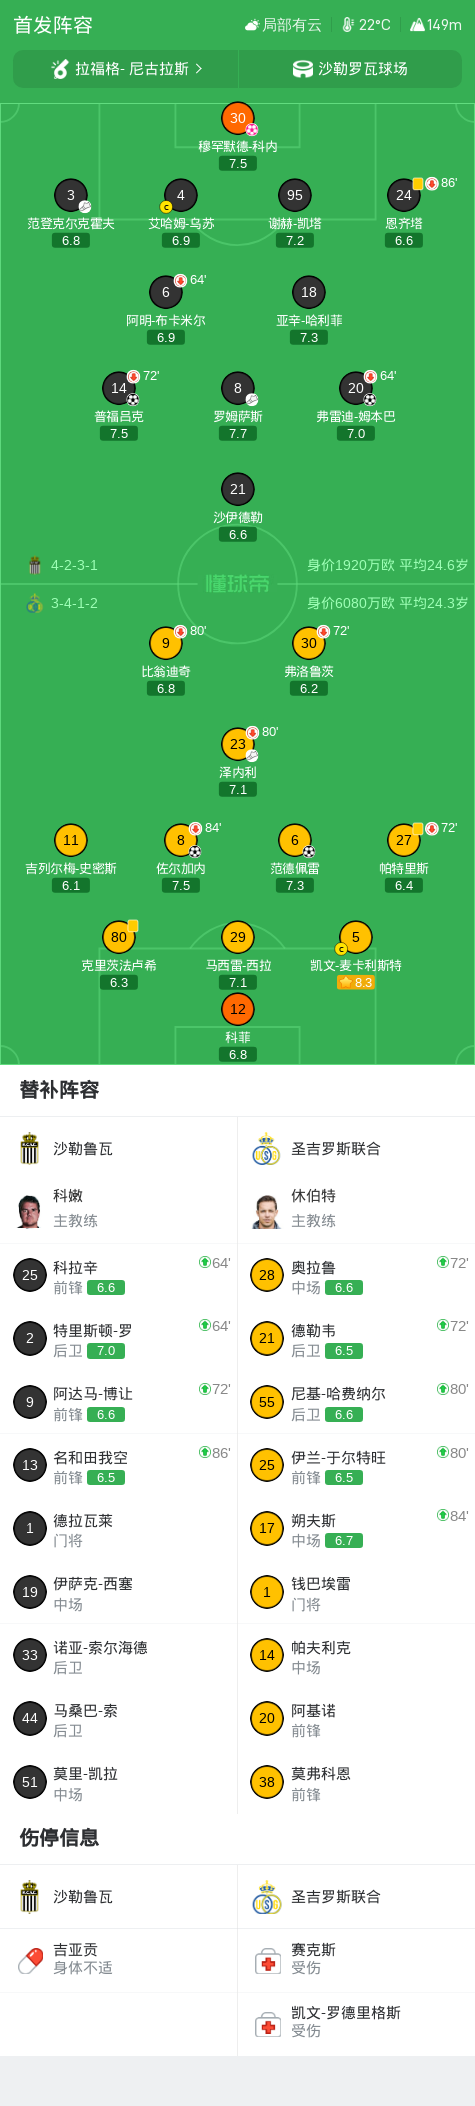
Task: Tap 罗姆萨斯 number 8 midfielder
Action: pos(238,388)
